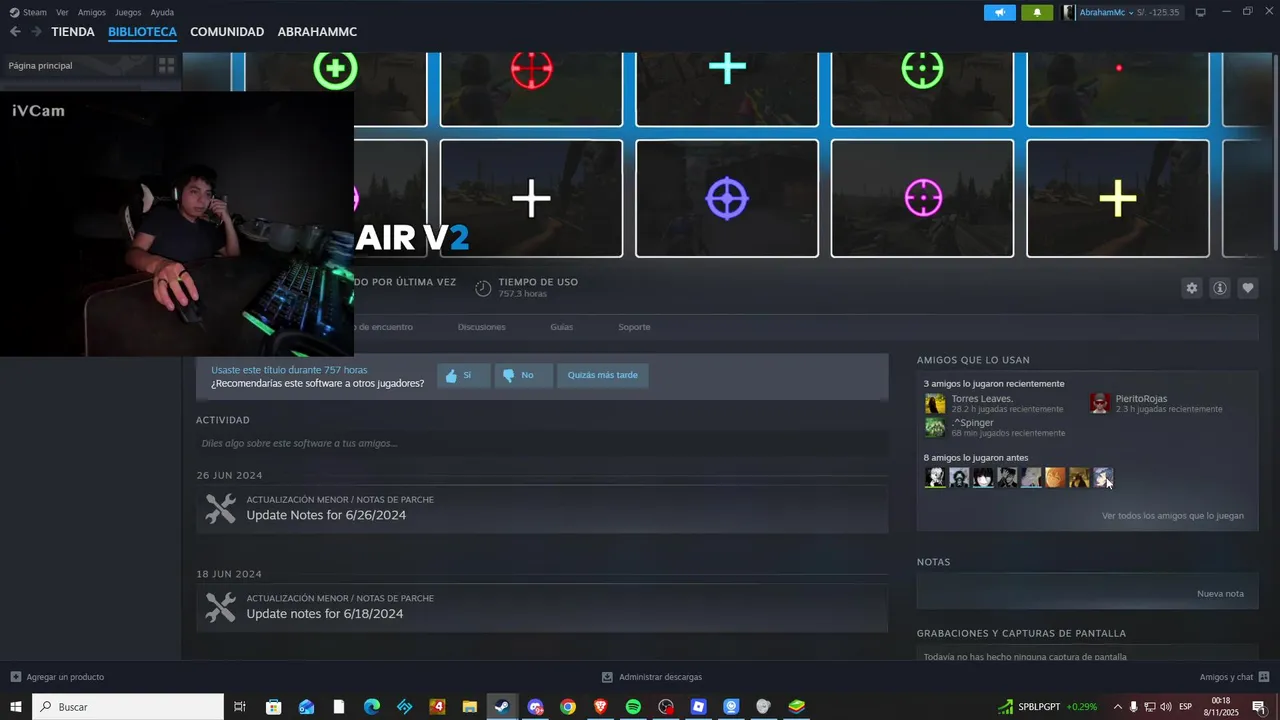Image resolution: width=1280 pixels, height=720 pixels.
Task: Open Google Chrome from the taskbar
Action: [568, 707]
